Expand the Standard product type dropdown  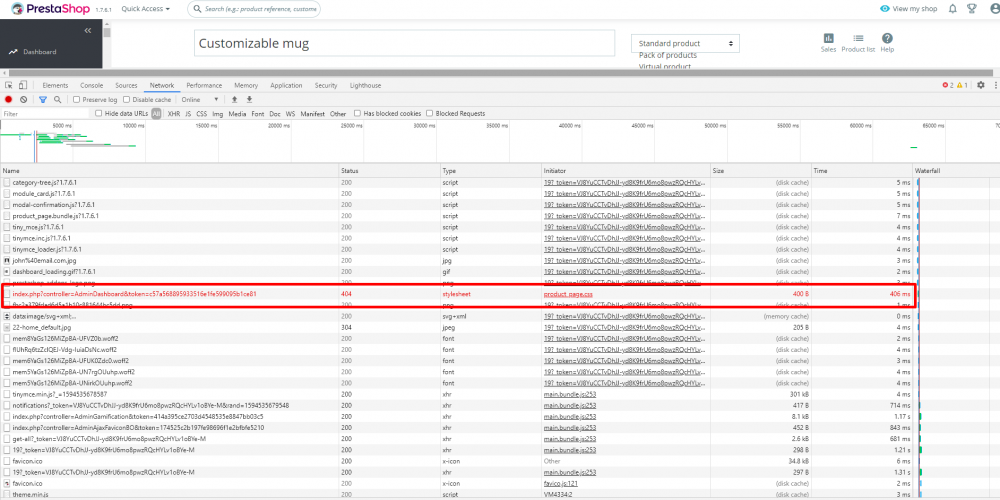pos(685,44)
